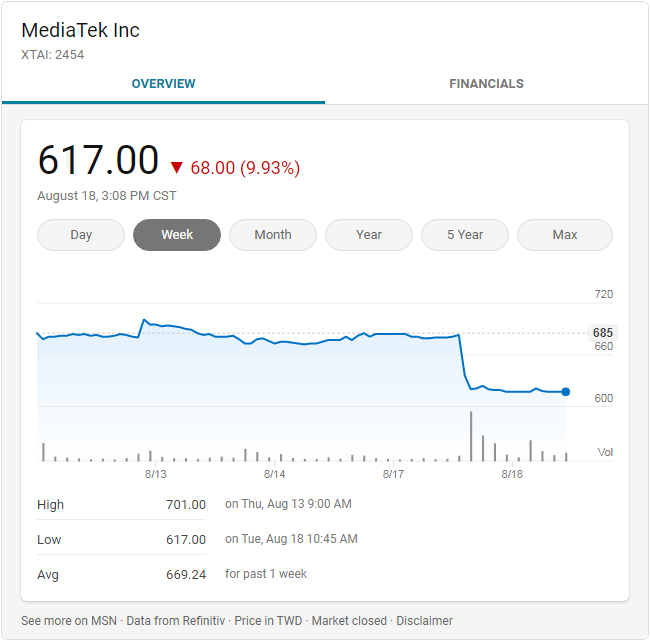This screenshot has height=641, width=650.
Task: Click the High value 701.00 row
Action: [186, 505]
